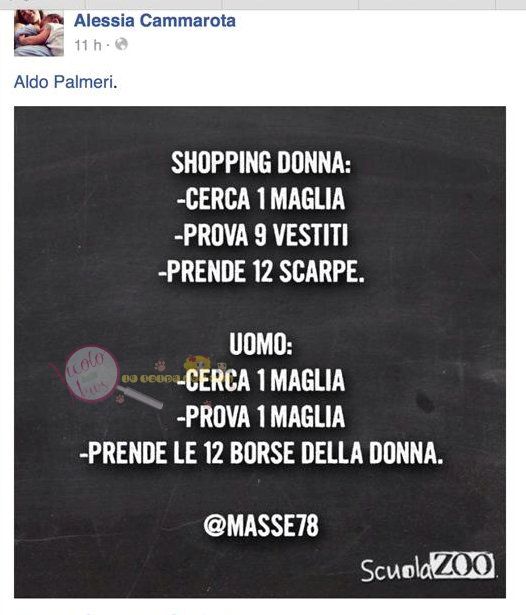Click the PRENDE LE 12 BORSE DELLA DONNA line
This screenshot has width=526, height=615.
tap(261, 453)
